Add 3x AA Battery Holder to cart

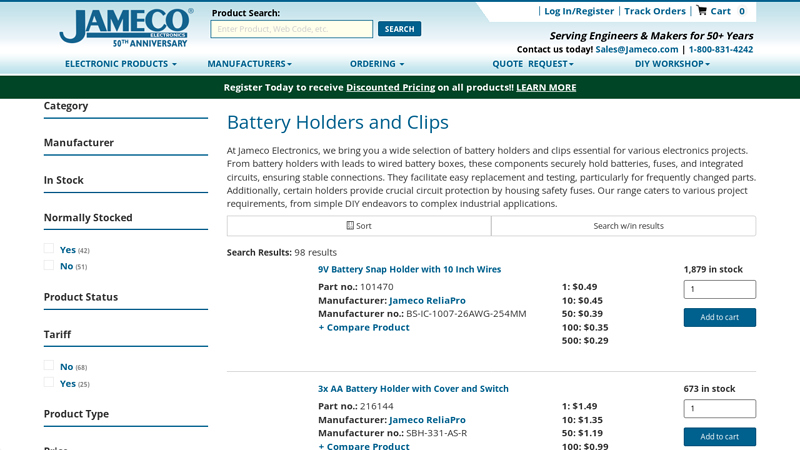point(719,437)
